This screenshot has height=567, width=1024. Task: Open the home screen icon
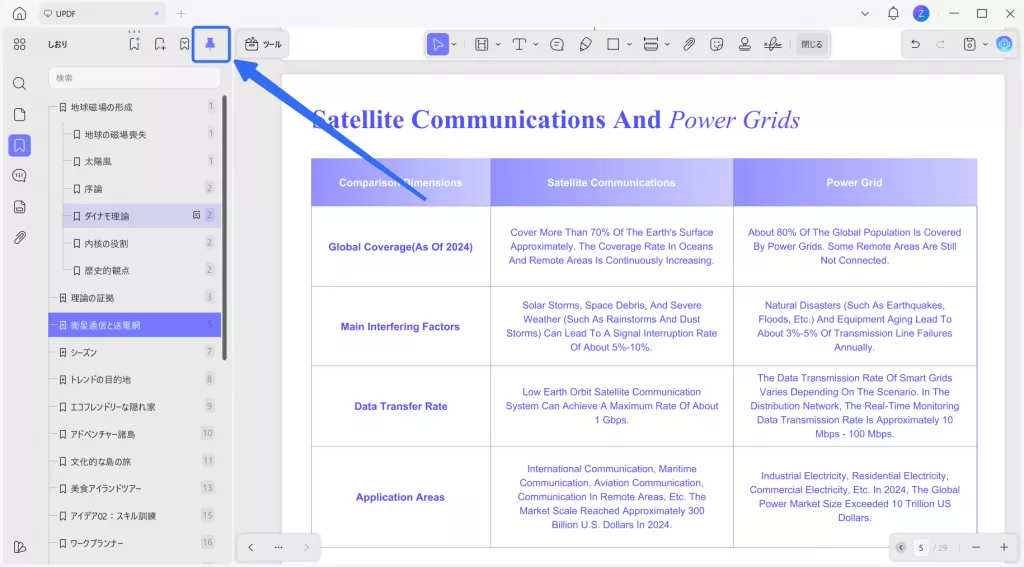pos(20,13)
